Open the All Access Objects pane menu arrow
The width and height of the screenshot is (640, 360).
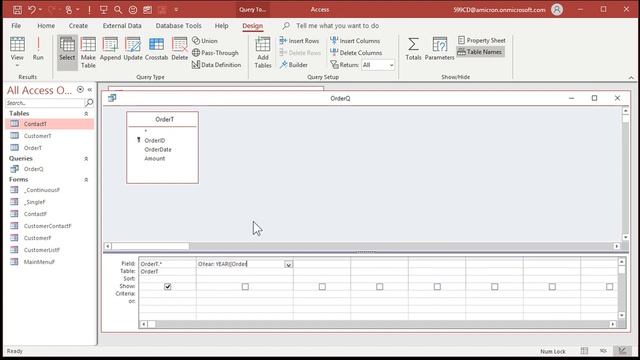pos(80,89)
